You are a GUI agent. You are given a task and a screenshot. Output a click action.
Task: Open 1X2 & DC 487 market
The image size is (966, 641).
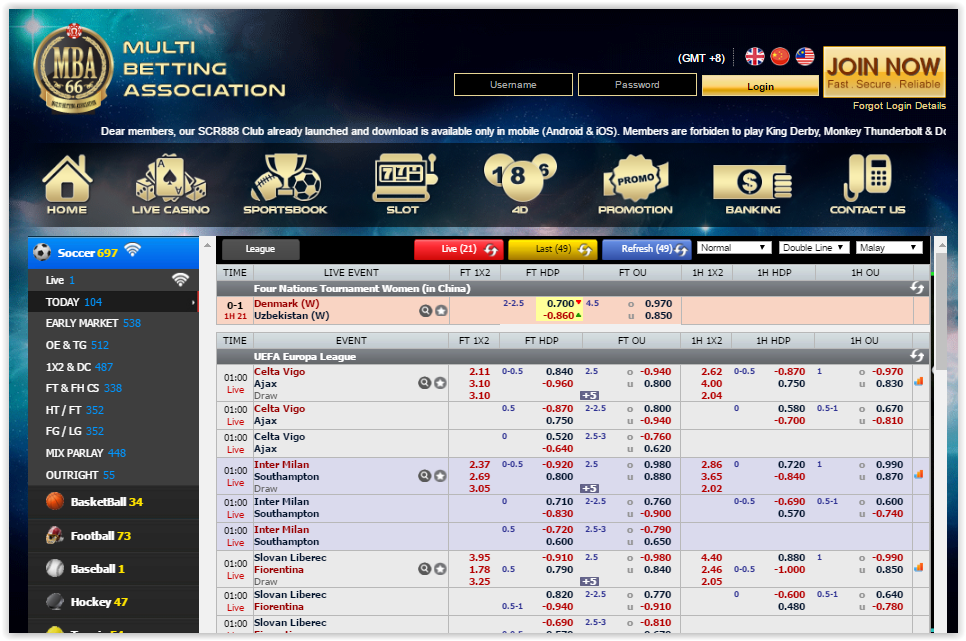(x=113, y=367)
